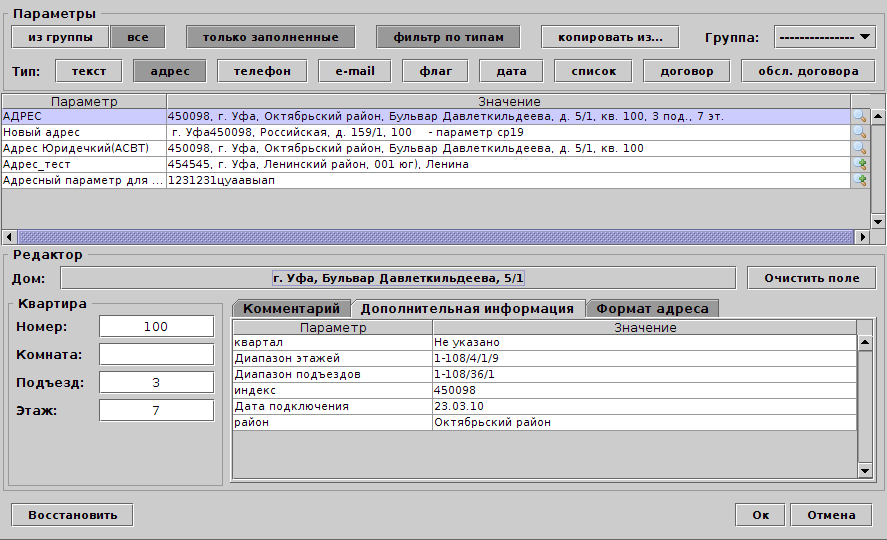Click the Подъезд input field
Screen dimensions: 887x540
pos(156,383)
